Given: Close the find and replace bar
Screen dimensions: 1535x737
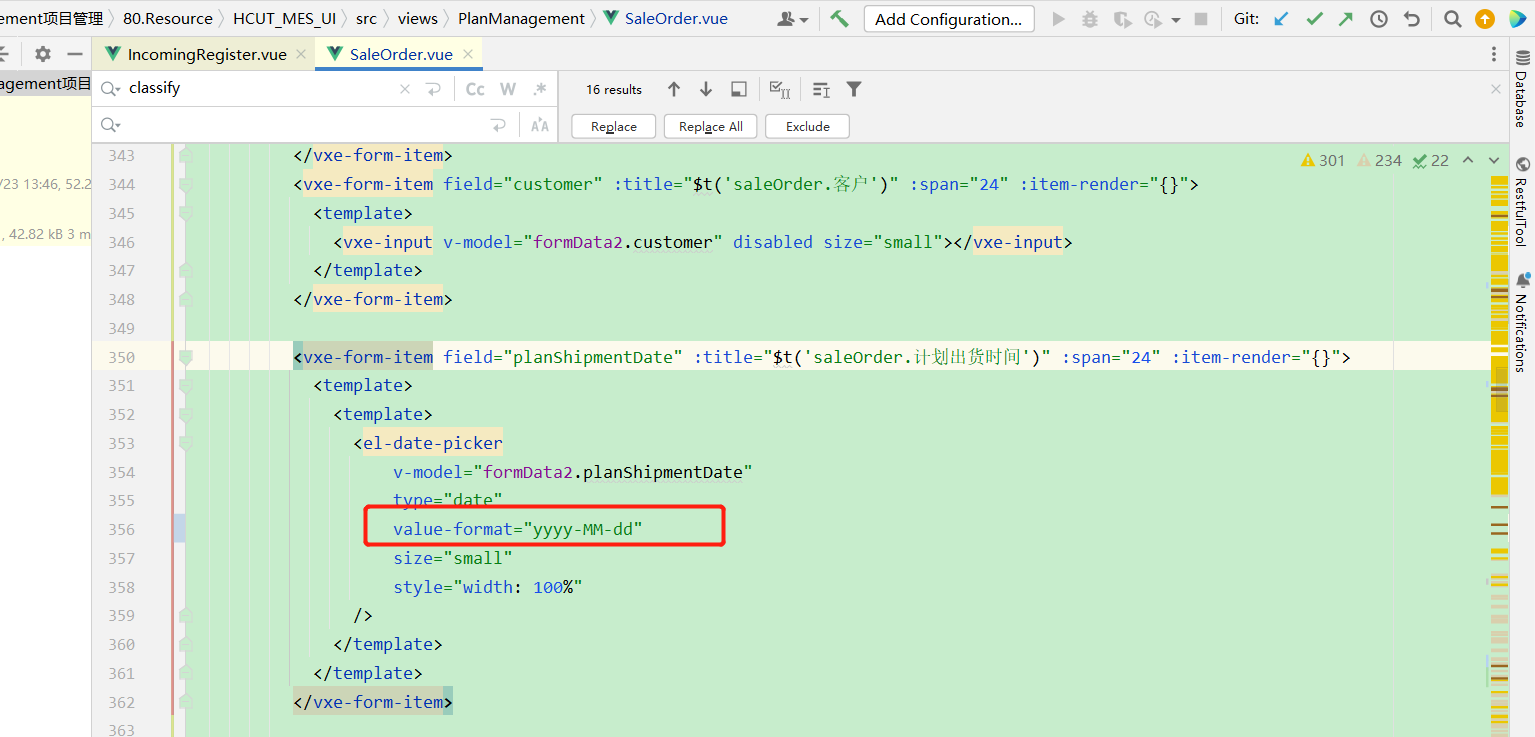Looking at the screenshot, I should (1496, 89).
